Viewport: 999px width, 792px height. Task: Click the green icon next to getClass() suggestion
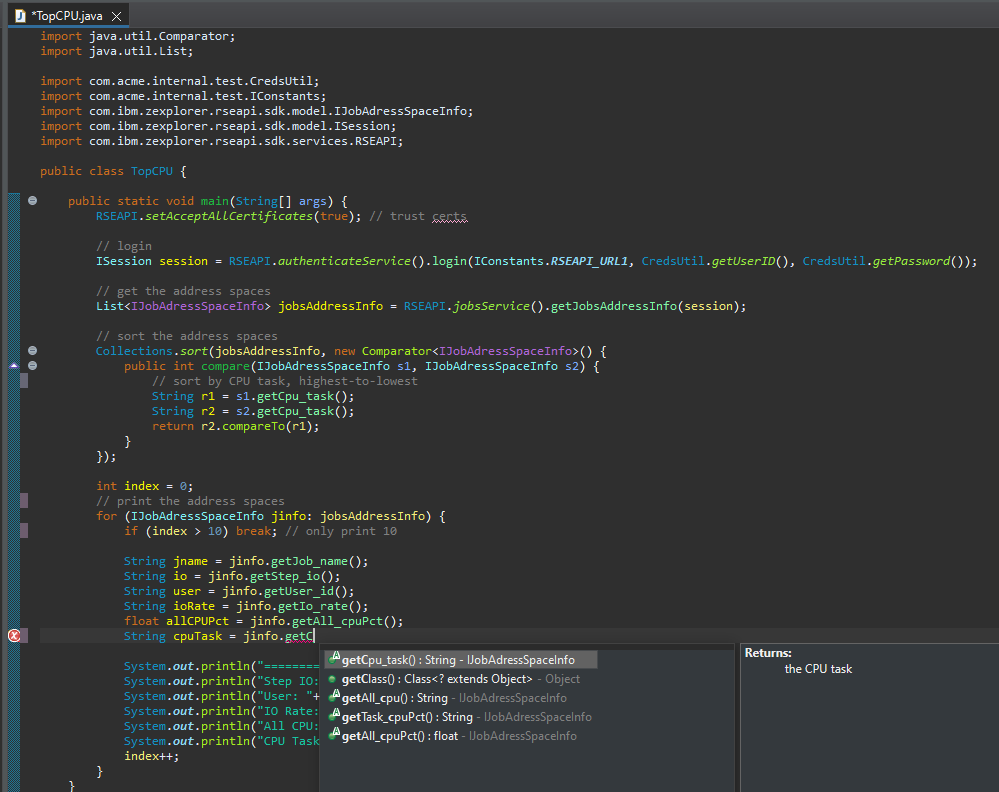(x=332, y=679)
